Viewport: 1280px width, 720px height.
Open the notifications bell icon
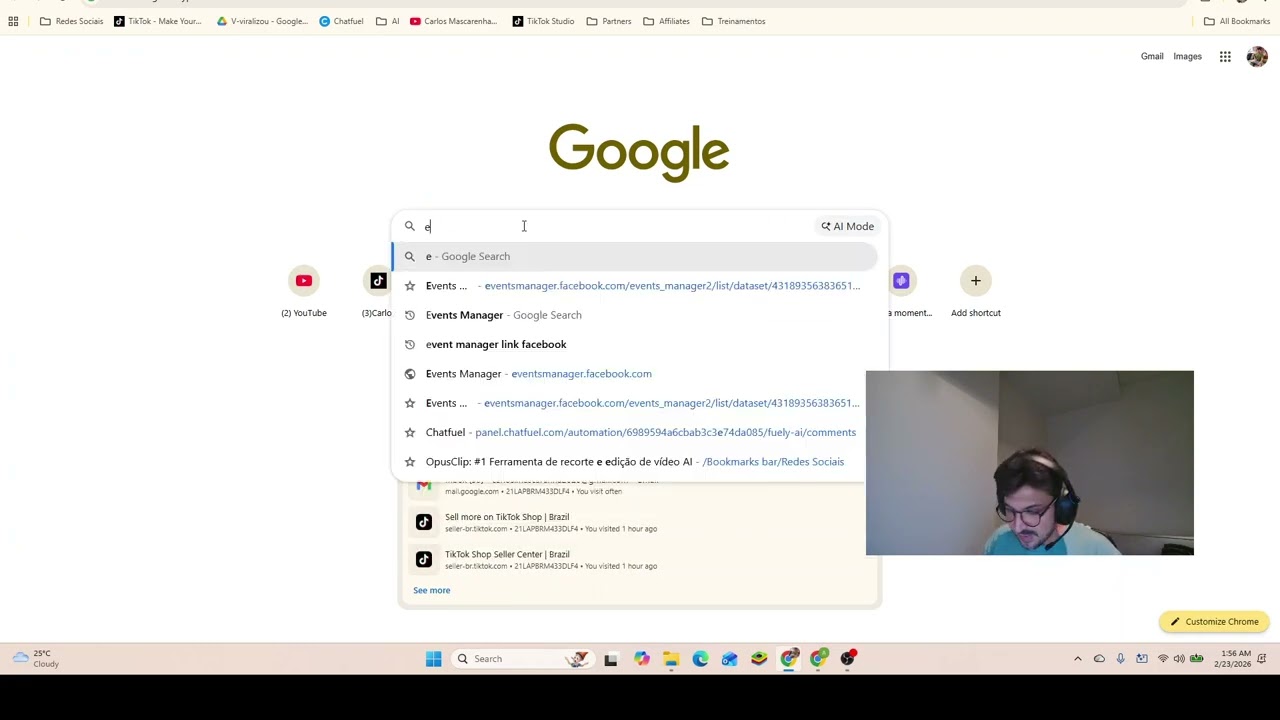tap(1262, 659)
